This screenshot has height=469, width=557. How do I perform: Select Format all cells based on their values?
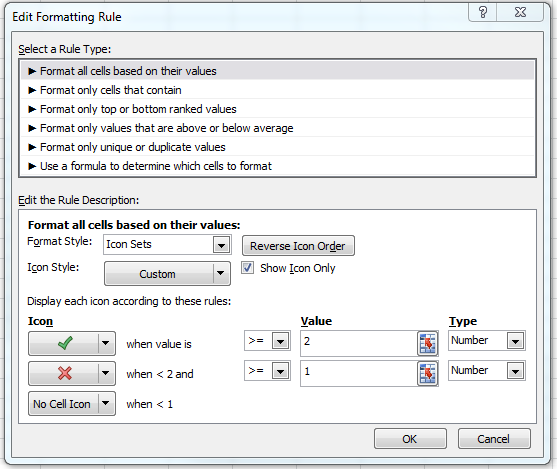pyautogui.click(x=277, y=71)
